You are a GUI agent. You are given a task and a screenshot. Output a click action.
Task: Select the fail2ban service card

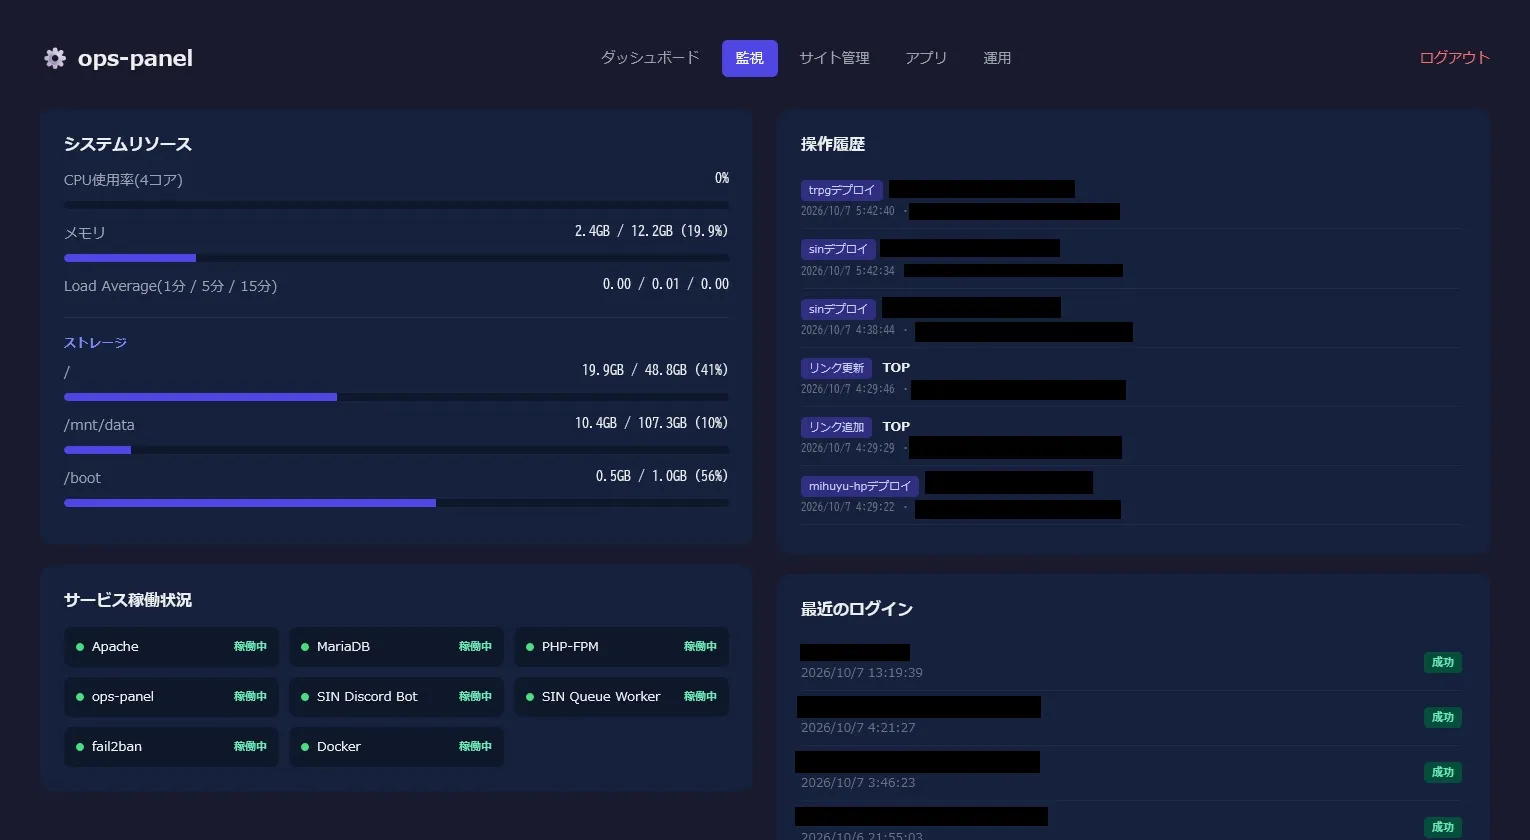click(x=171, y=747)
